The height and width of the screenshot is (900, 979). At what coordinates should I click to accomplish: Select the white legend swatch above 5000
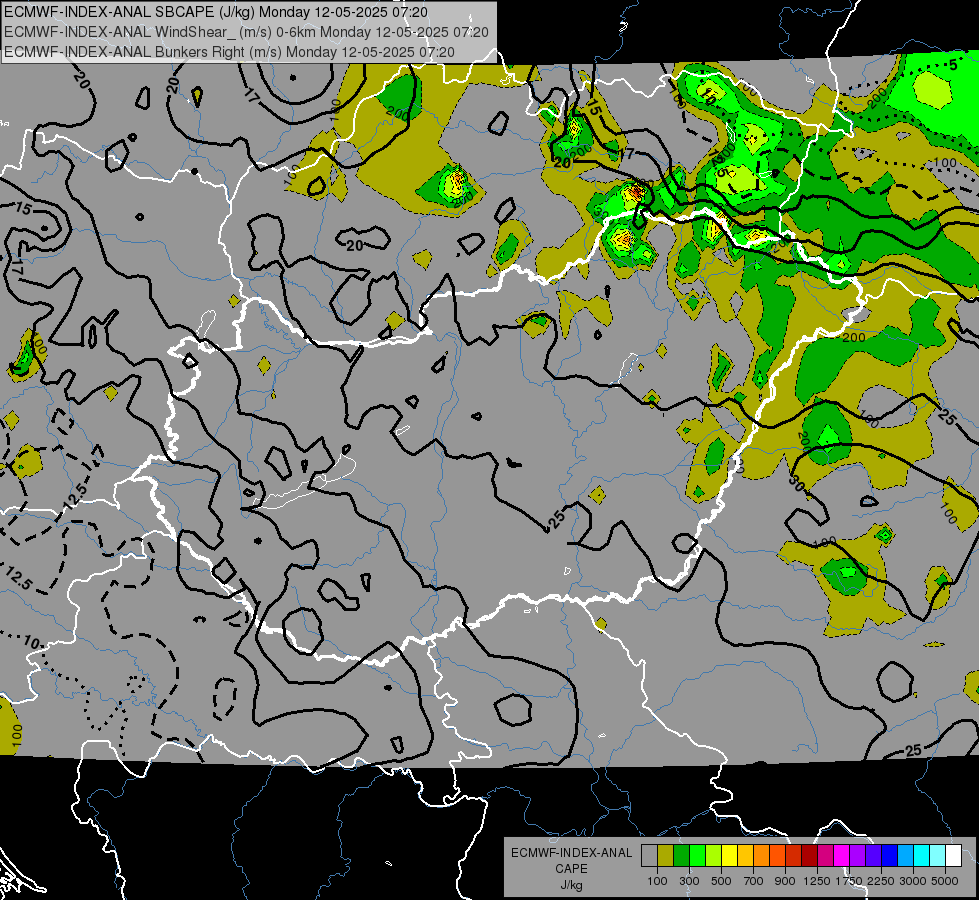pos(953,855)
